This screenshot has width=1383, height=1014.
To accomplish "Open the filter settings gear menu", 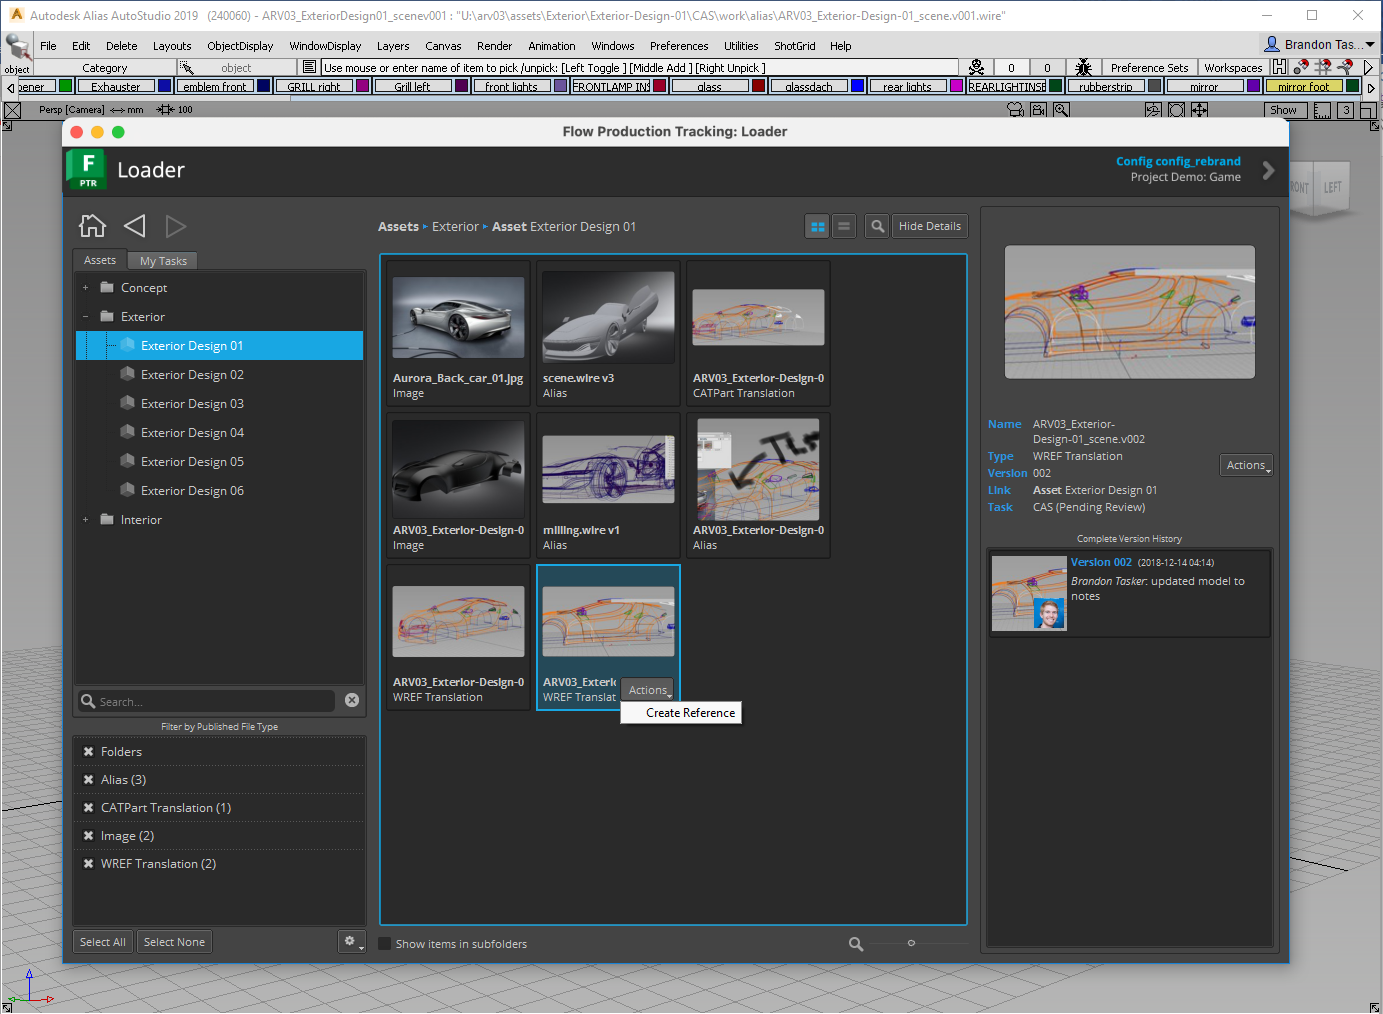I will click(x=351, y=941).
